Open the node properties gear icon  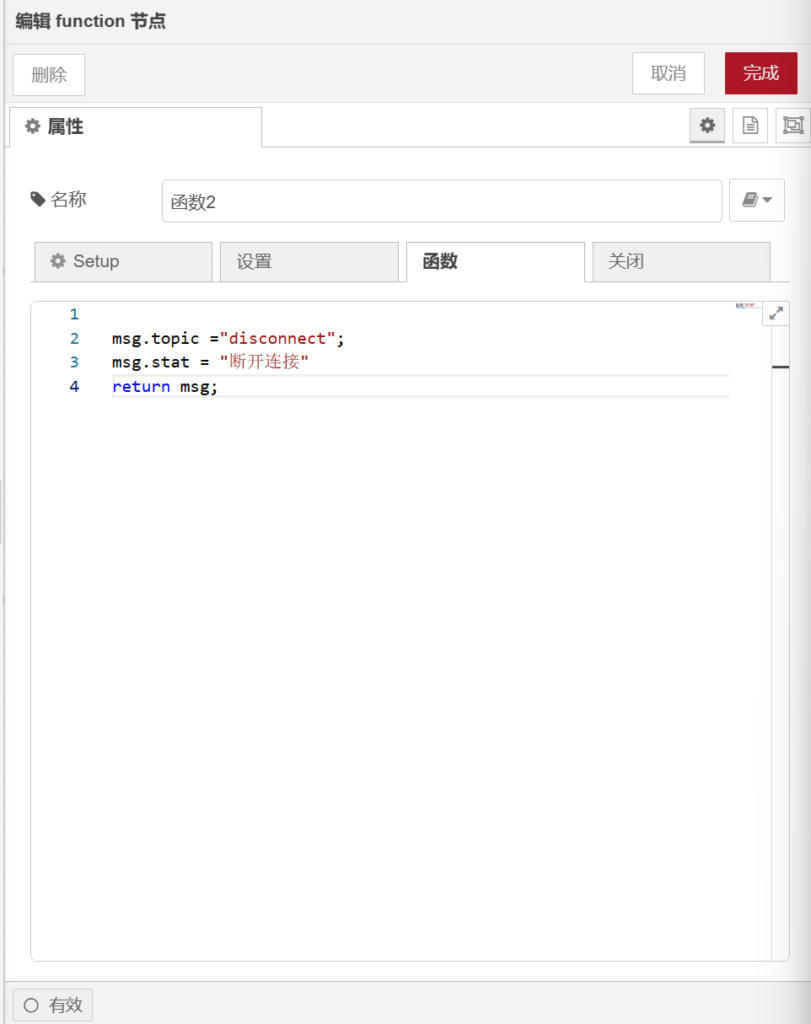tap(707, 126)
